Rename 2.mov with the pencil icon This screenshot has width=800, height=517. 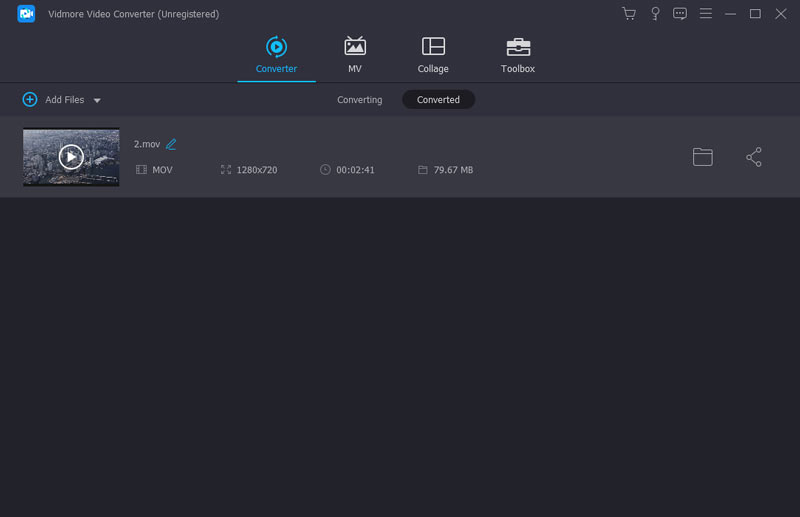point(171,144)
